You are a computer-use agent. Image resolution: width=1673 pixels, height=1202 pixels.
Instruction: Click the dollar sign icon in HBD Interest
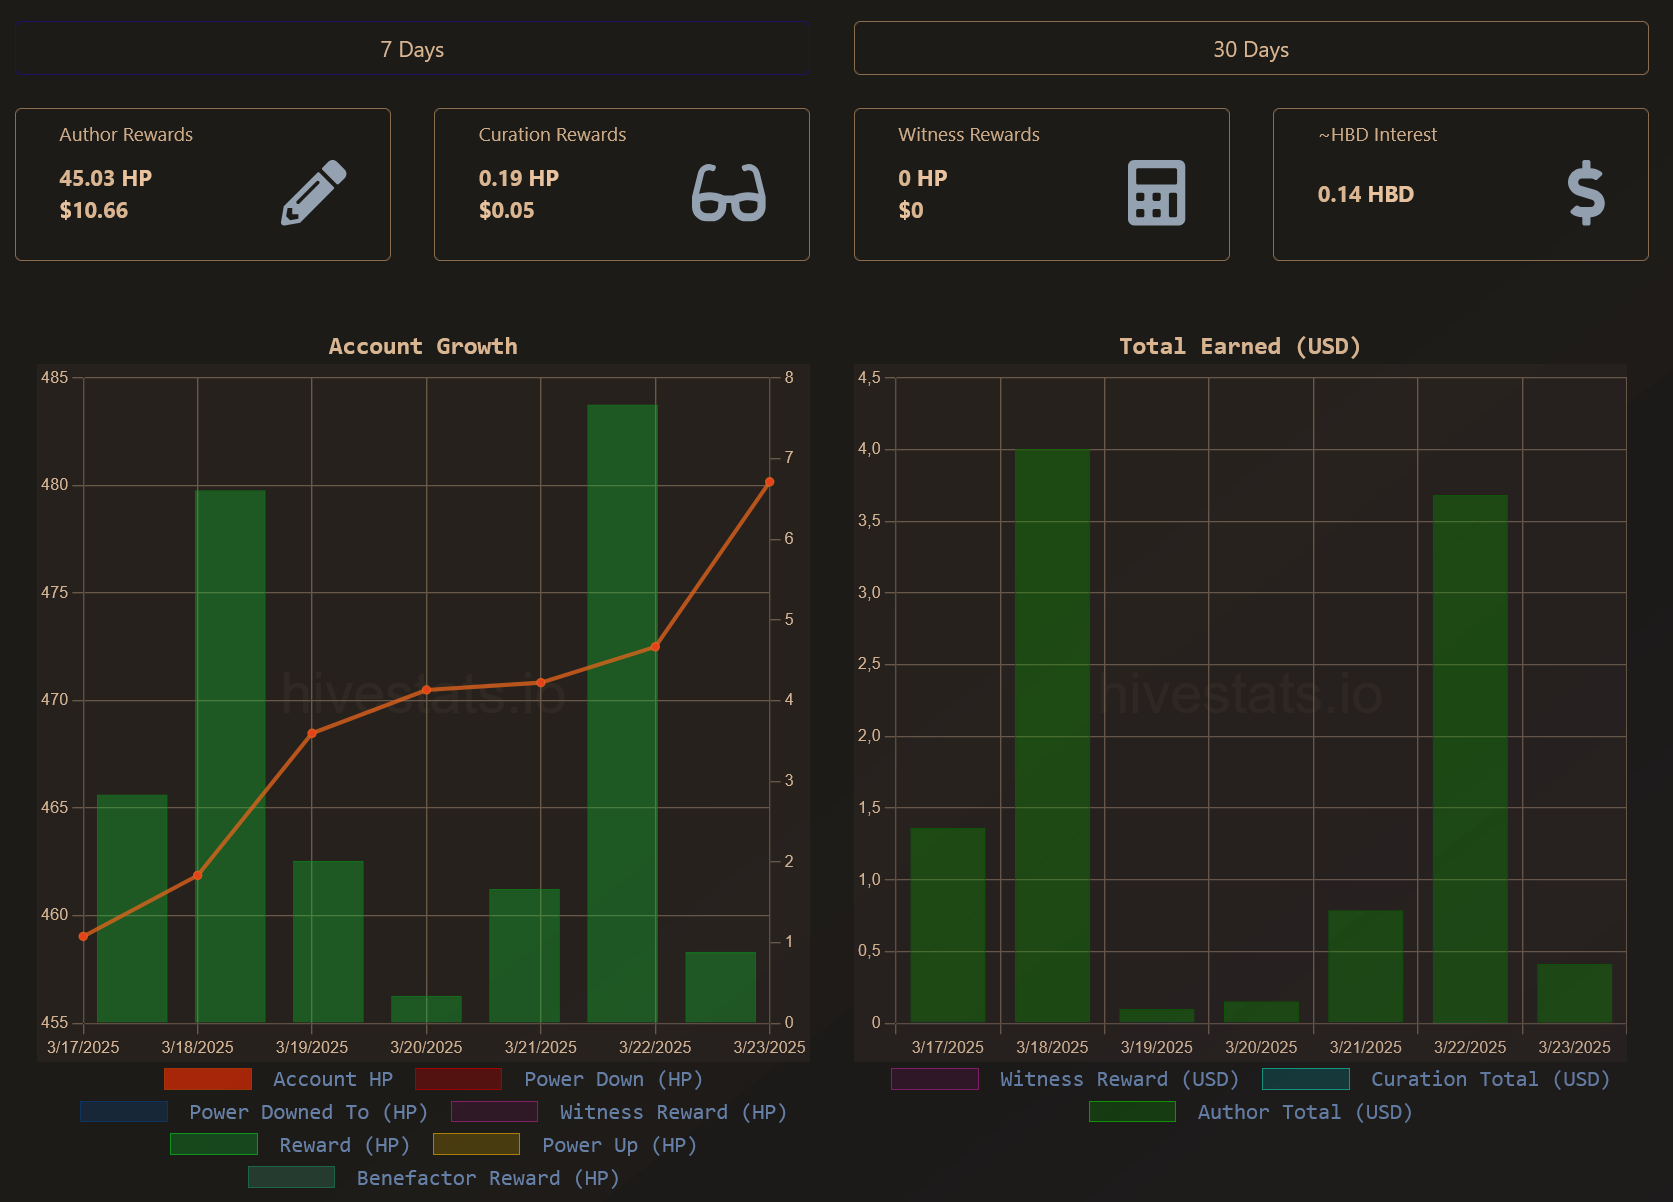[x=1585, y=192]
